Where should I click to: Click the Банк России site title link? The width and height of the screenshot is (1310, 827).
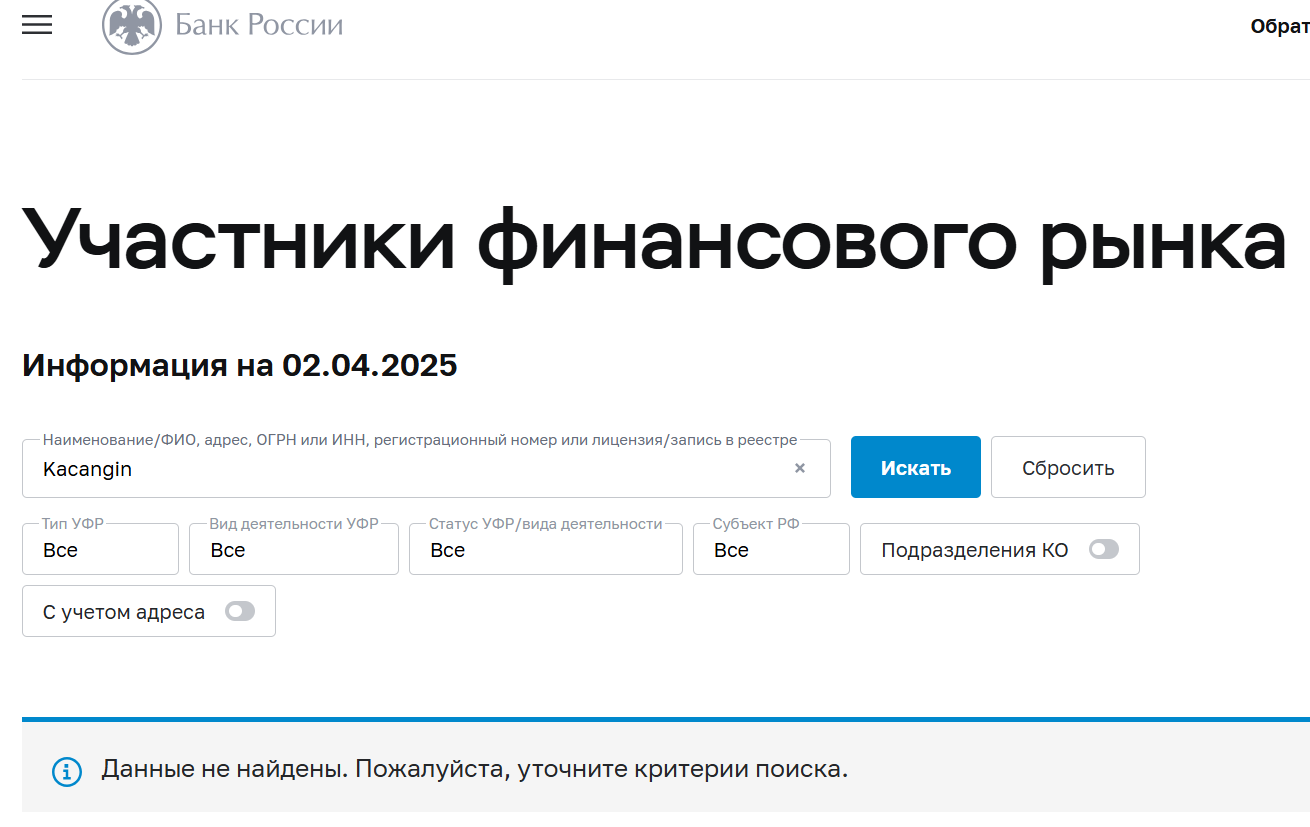point(259,25)
